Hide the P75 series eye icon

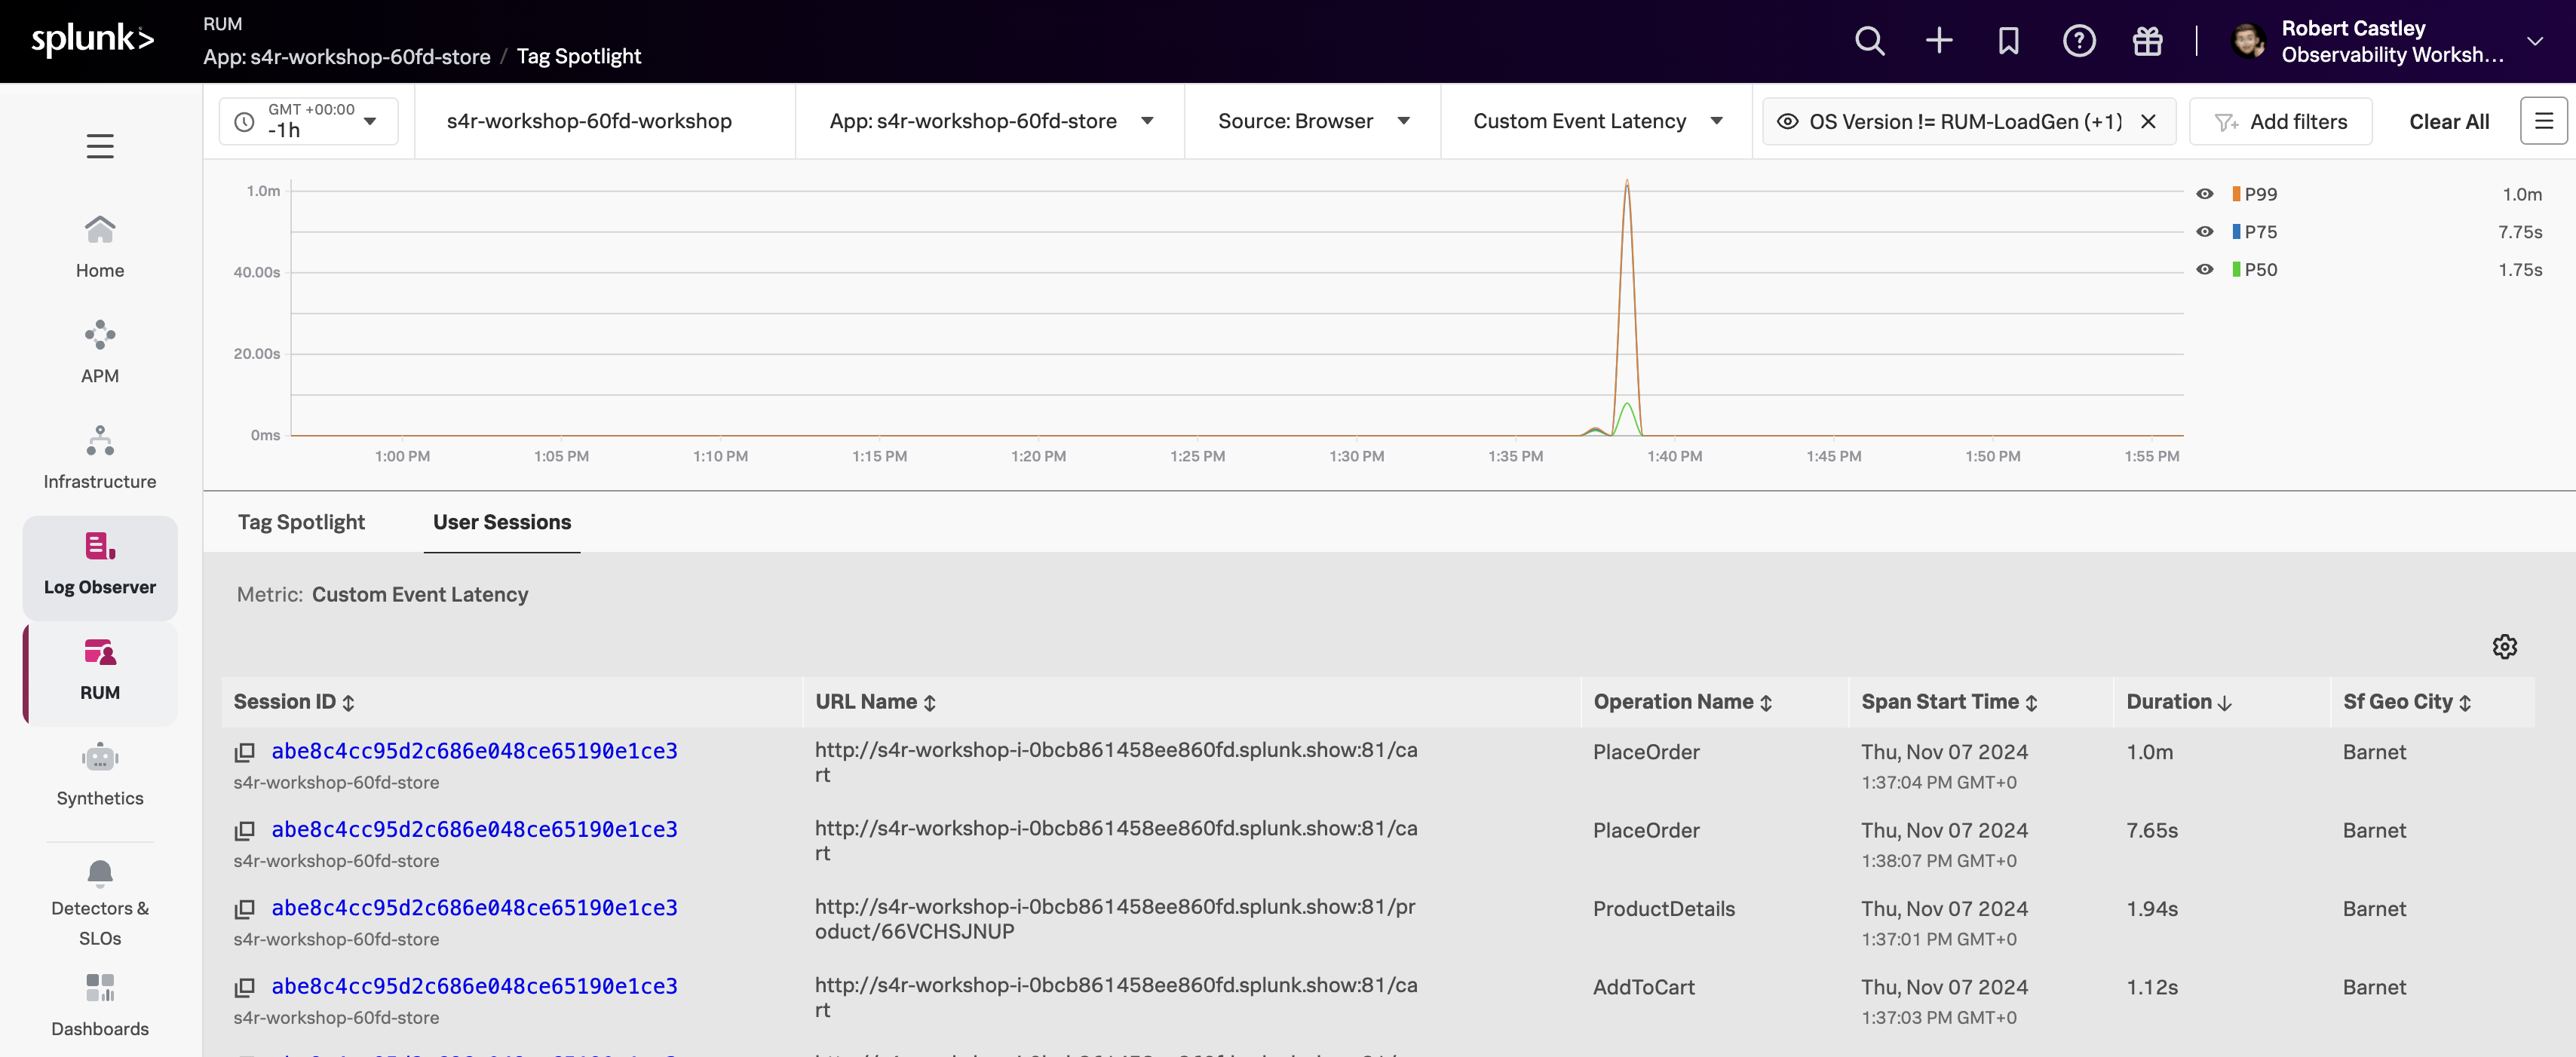click(2204, 232)
